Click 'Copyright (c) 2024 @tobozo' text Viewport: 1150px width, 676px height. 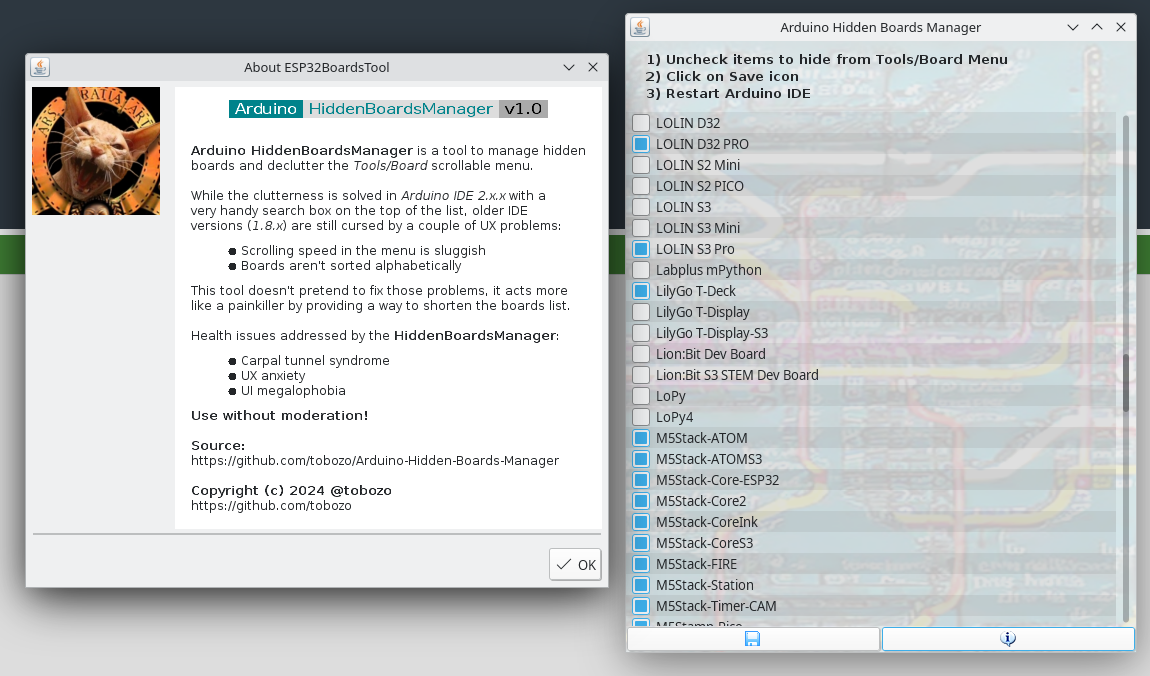[291, 490]
